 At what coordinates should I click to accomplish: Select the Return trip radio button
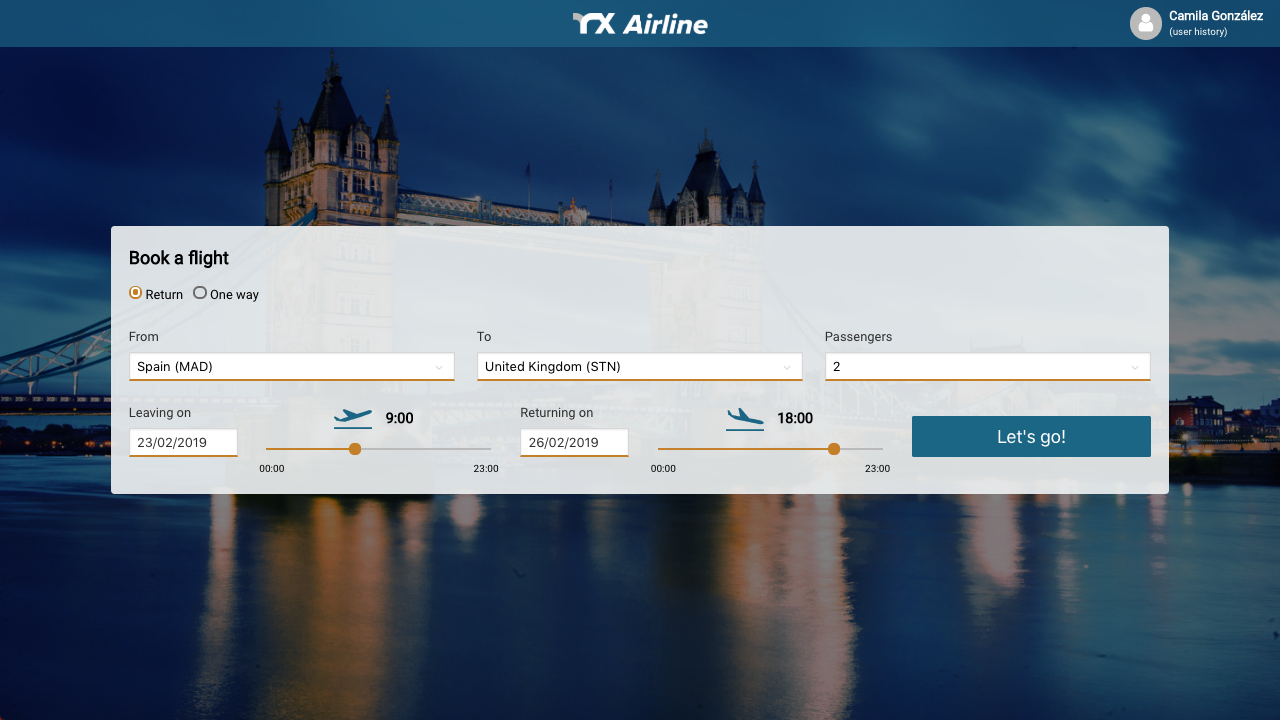(x=136, y=293)
